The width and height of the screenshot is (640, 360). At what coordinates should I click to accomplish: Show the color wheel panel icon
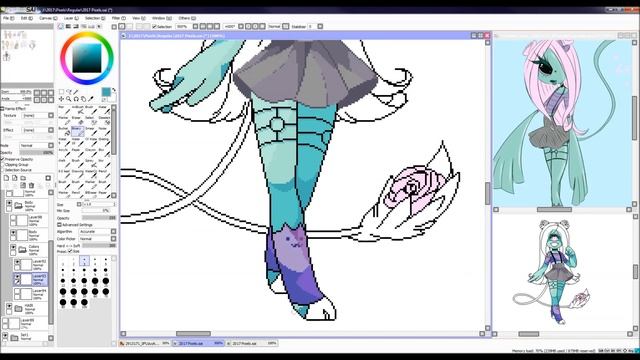coord(61,27)
